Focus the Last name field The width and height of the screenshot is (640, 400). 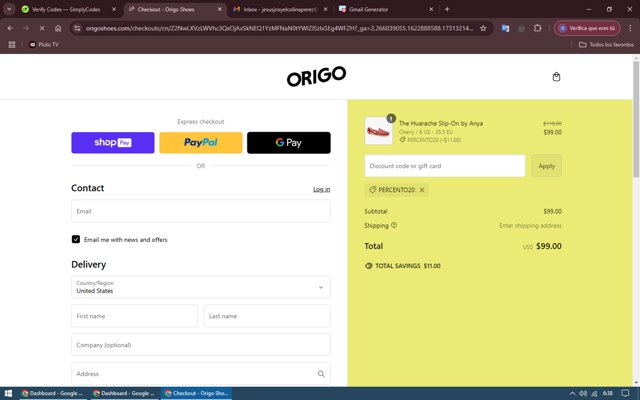coord(267,316)
